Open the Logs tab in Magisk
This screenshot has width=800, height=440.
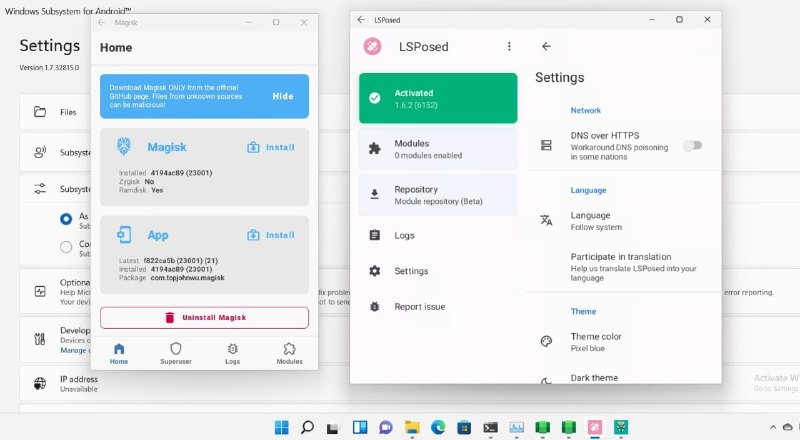click(233, 353)
